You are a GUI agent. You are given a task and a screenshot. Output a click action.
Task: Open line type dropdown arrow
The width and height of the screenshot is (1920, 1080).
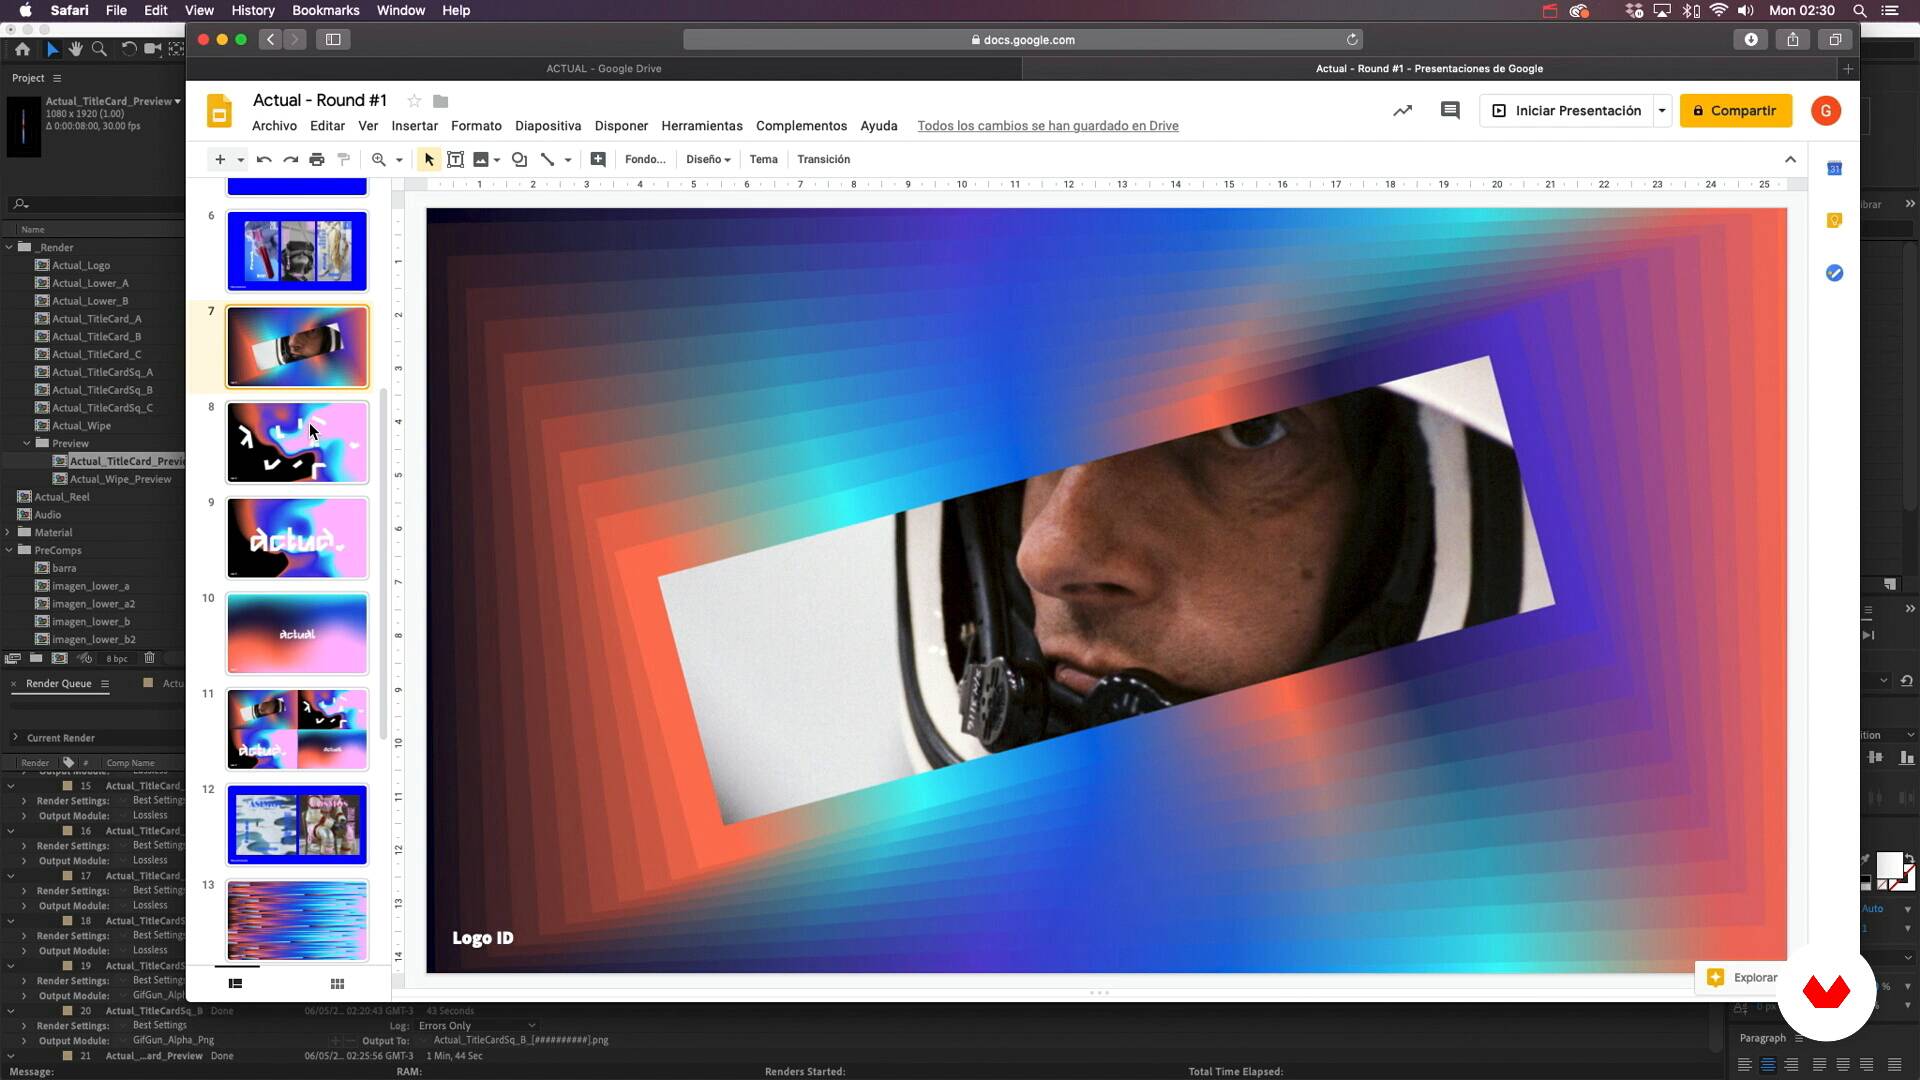coord(568,160)
